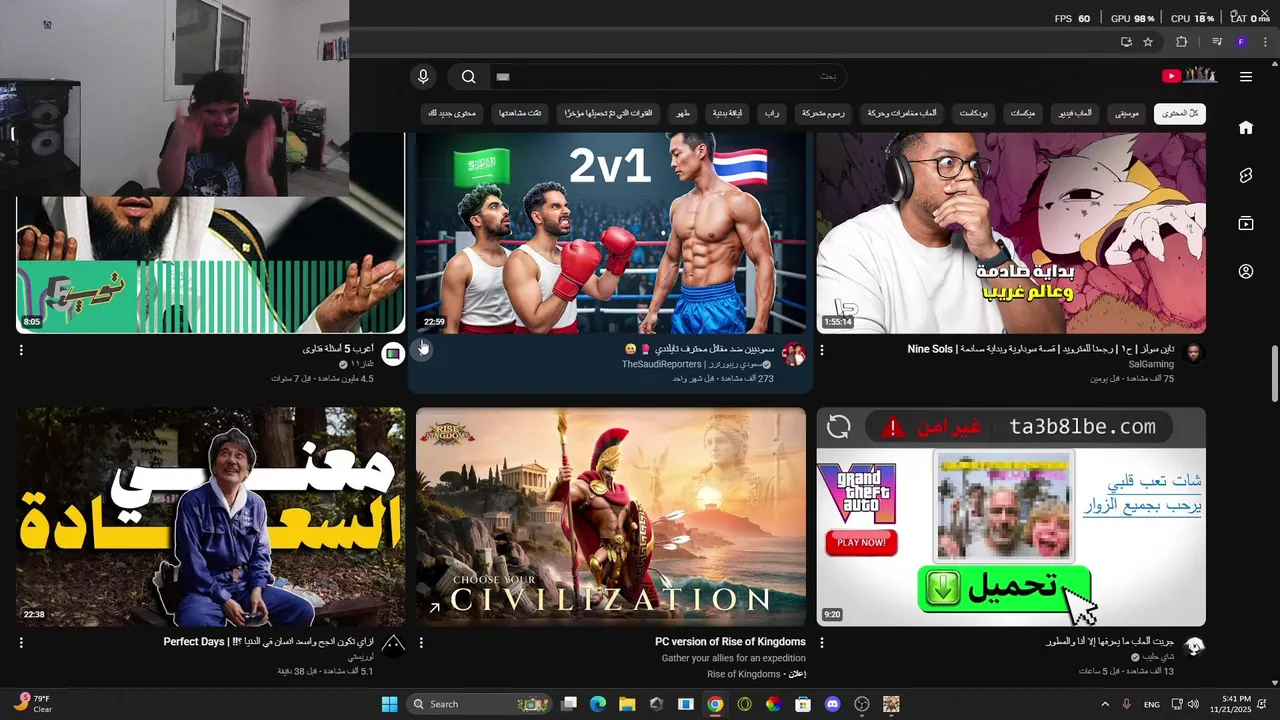The height and width of the screenshot is (720, 1280).
Task: Open the Chrome profile avatar 'F'
Action: click(1241, 42)
